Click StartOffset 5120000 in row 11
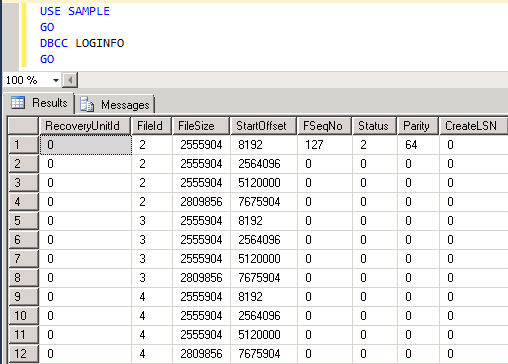Viewport: 508px width, 364px height. pyautogui.click(x=263, y=335)
